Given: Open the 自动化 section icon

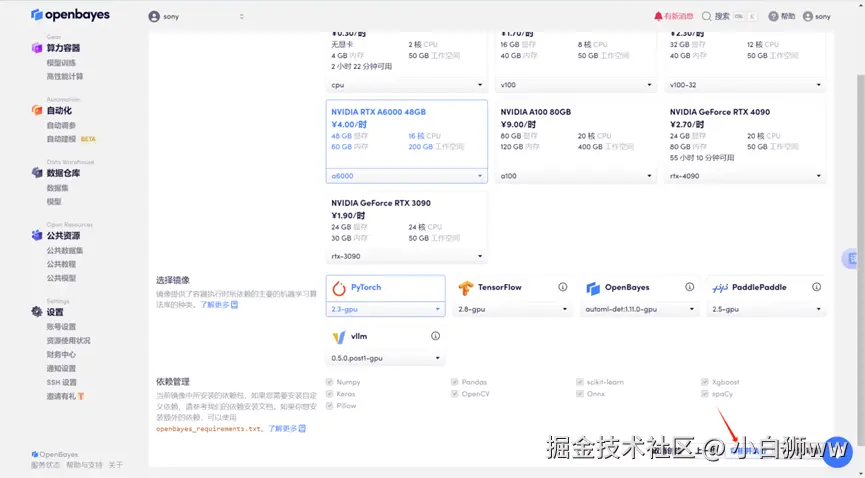Looking at the screenshot, I should 36,110.
